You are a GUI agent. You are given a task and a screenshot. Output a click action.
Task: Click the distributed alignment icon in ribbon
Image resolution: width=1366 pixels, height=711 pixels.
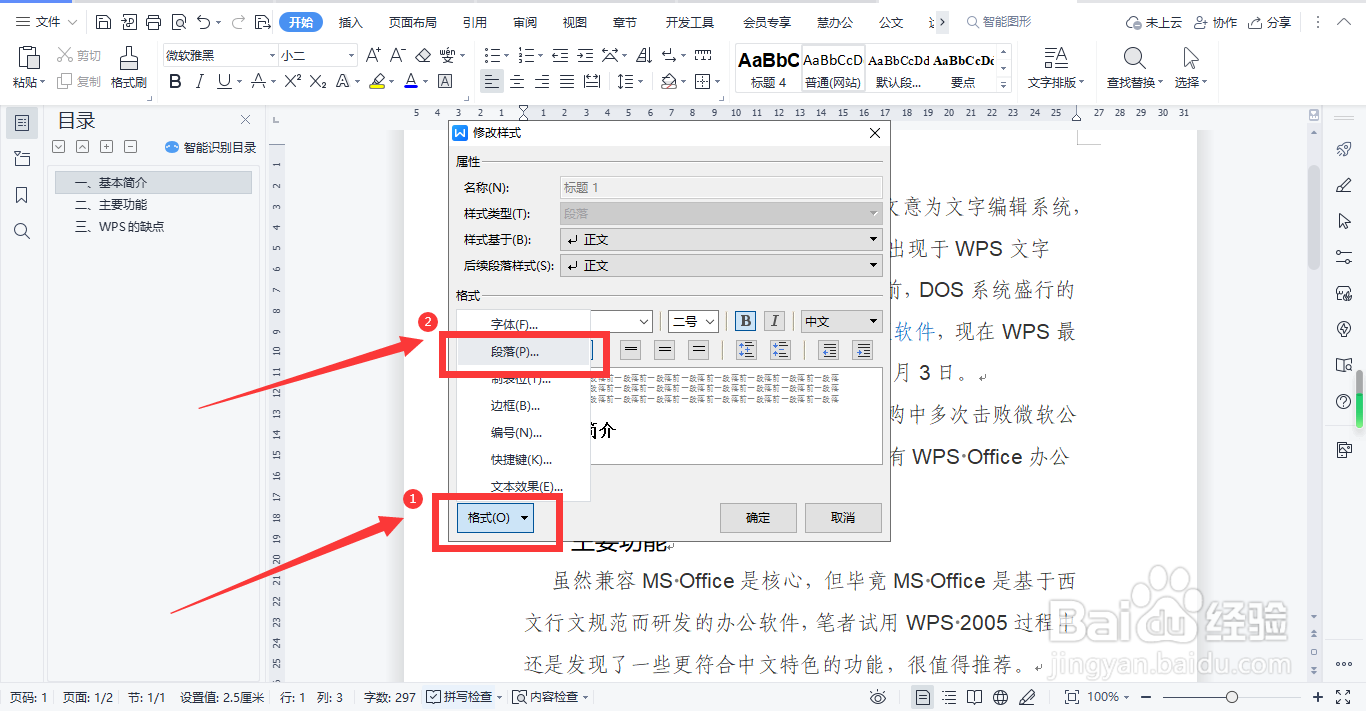[x=592, y=81]
